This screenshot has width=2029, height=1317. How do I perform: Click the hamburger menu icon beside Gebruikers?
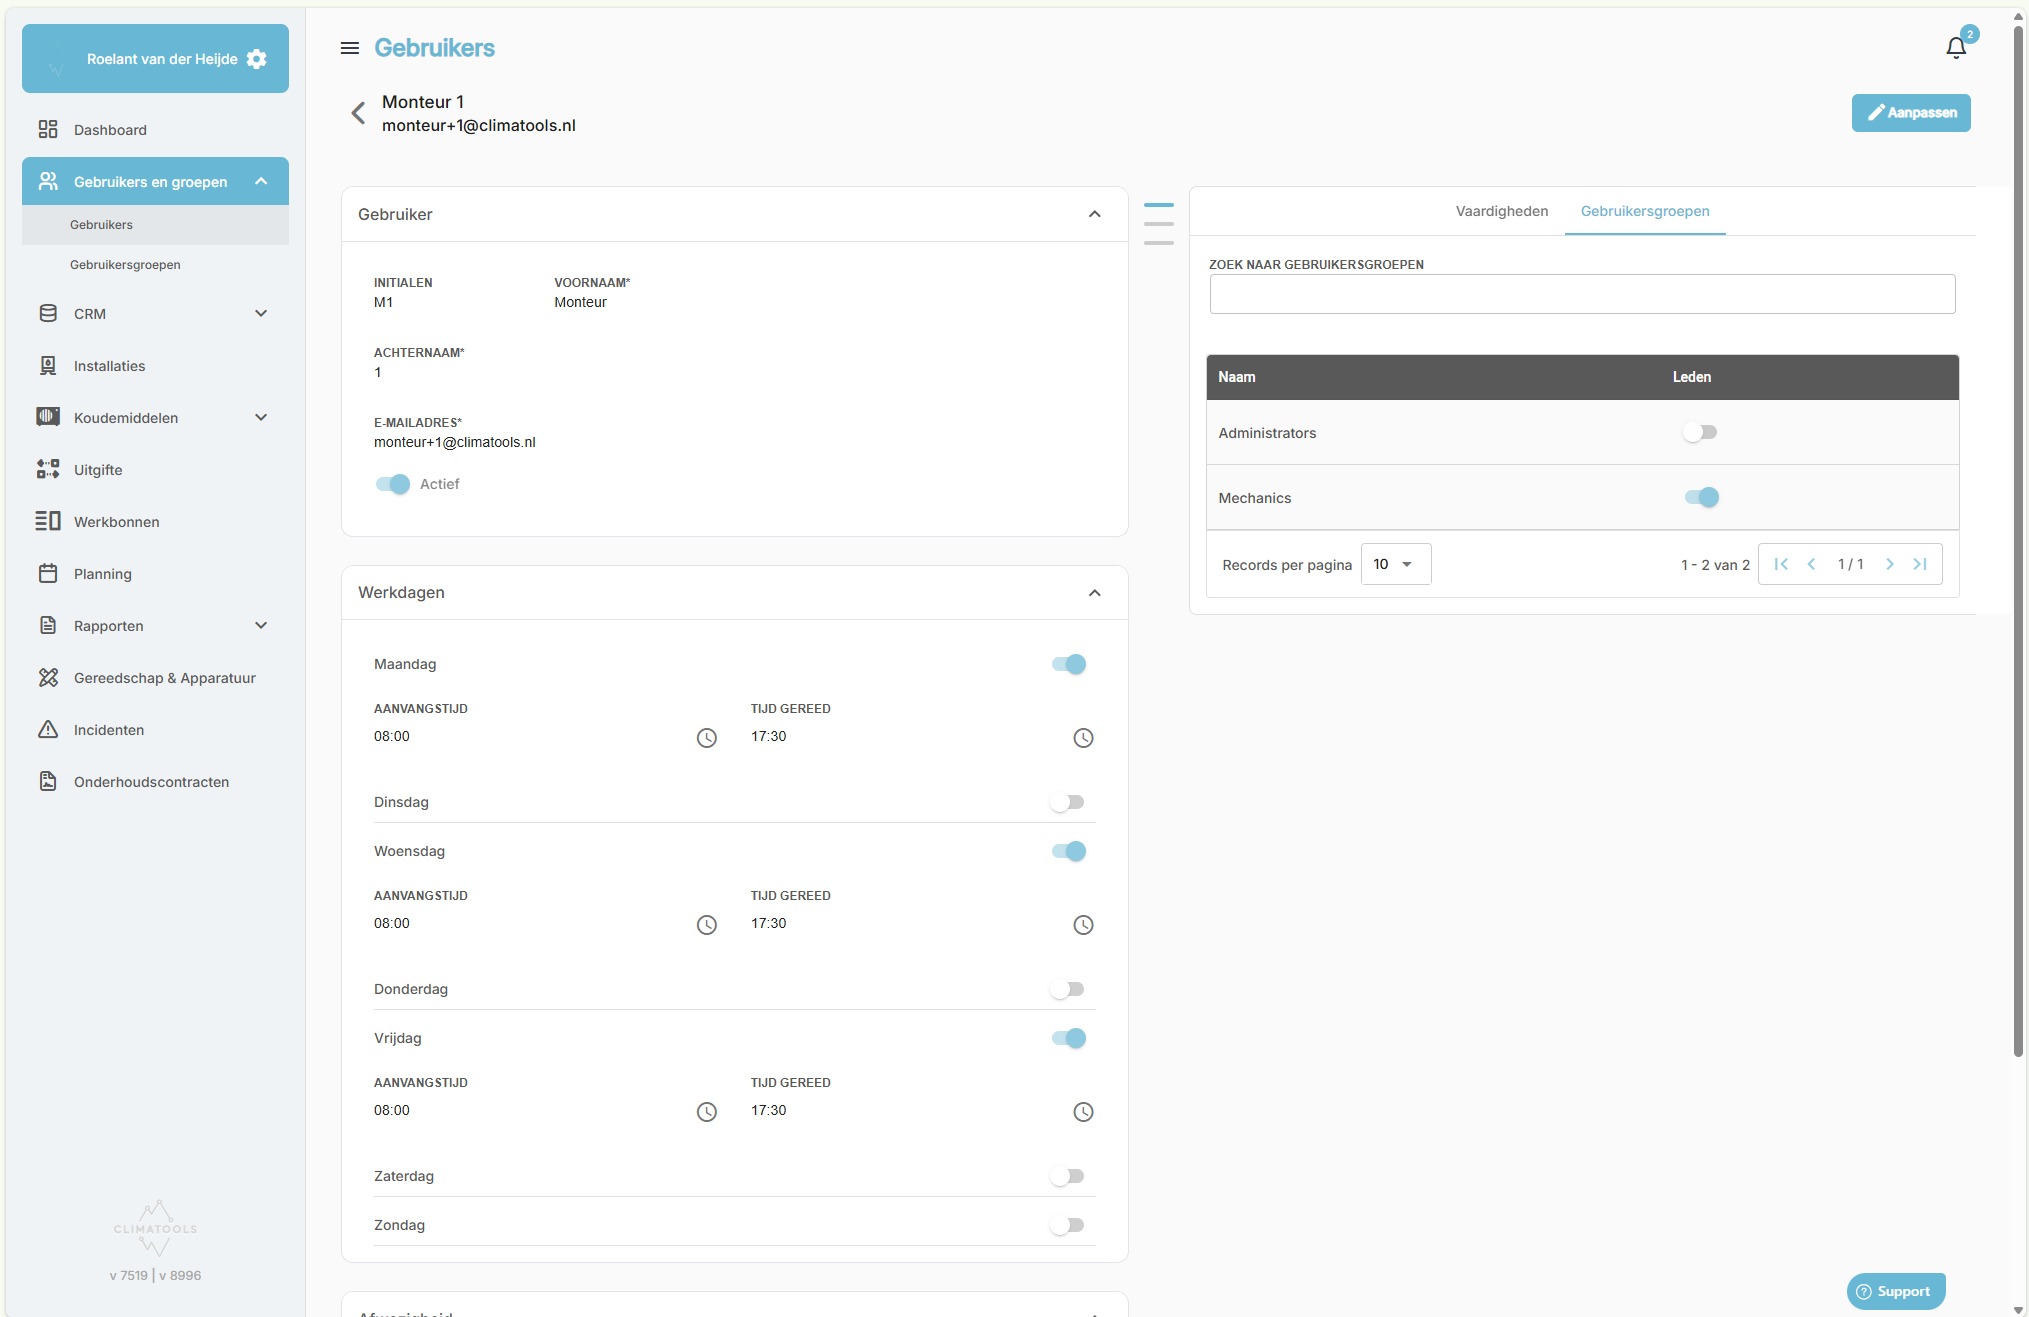pyautogui.click(x=350, y=48)
